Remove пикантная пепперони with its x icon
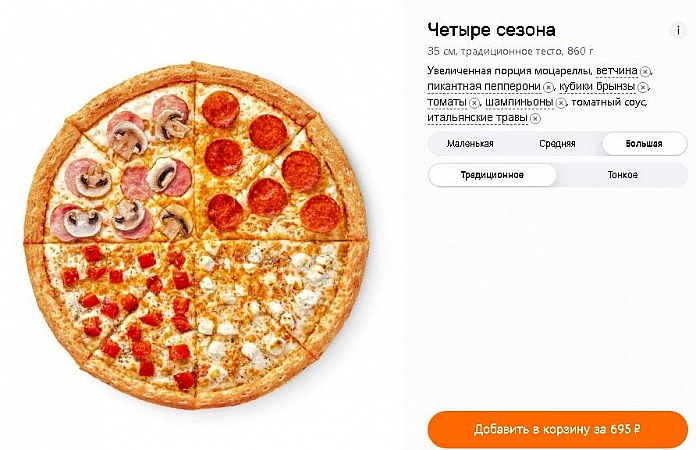 click(x=548, y=87)
